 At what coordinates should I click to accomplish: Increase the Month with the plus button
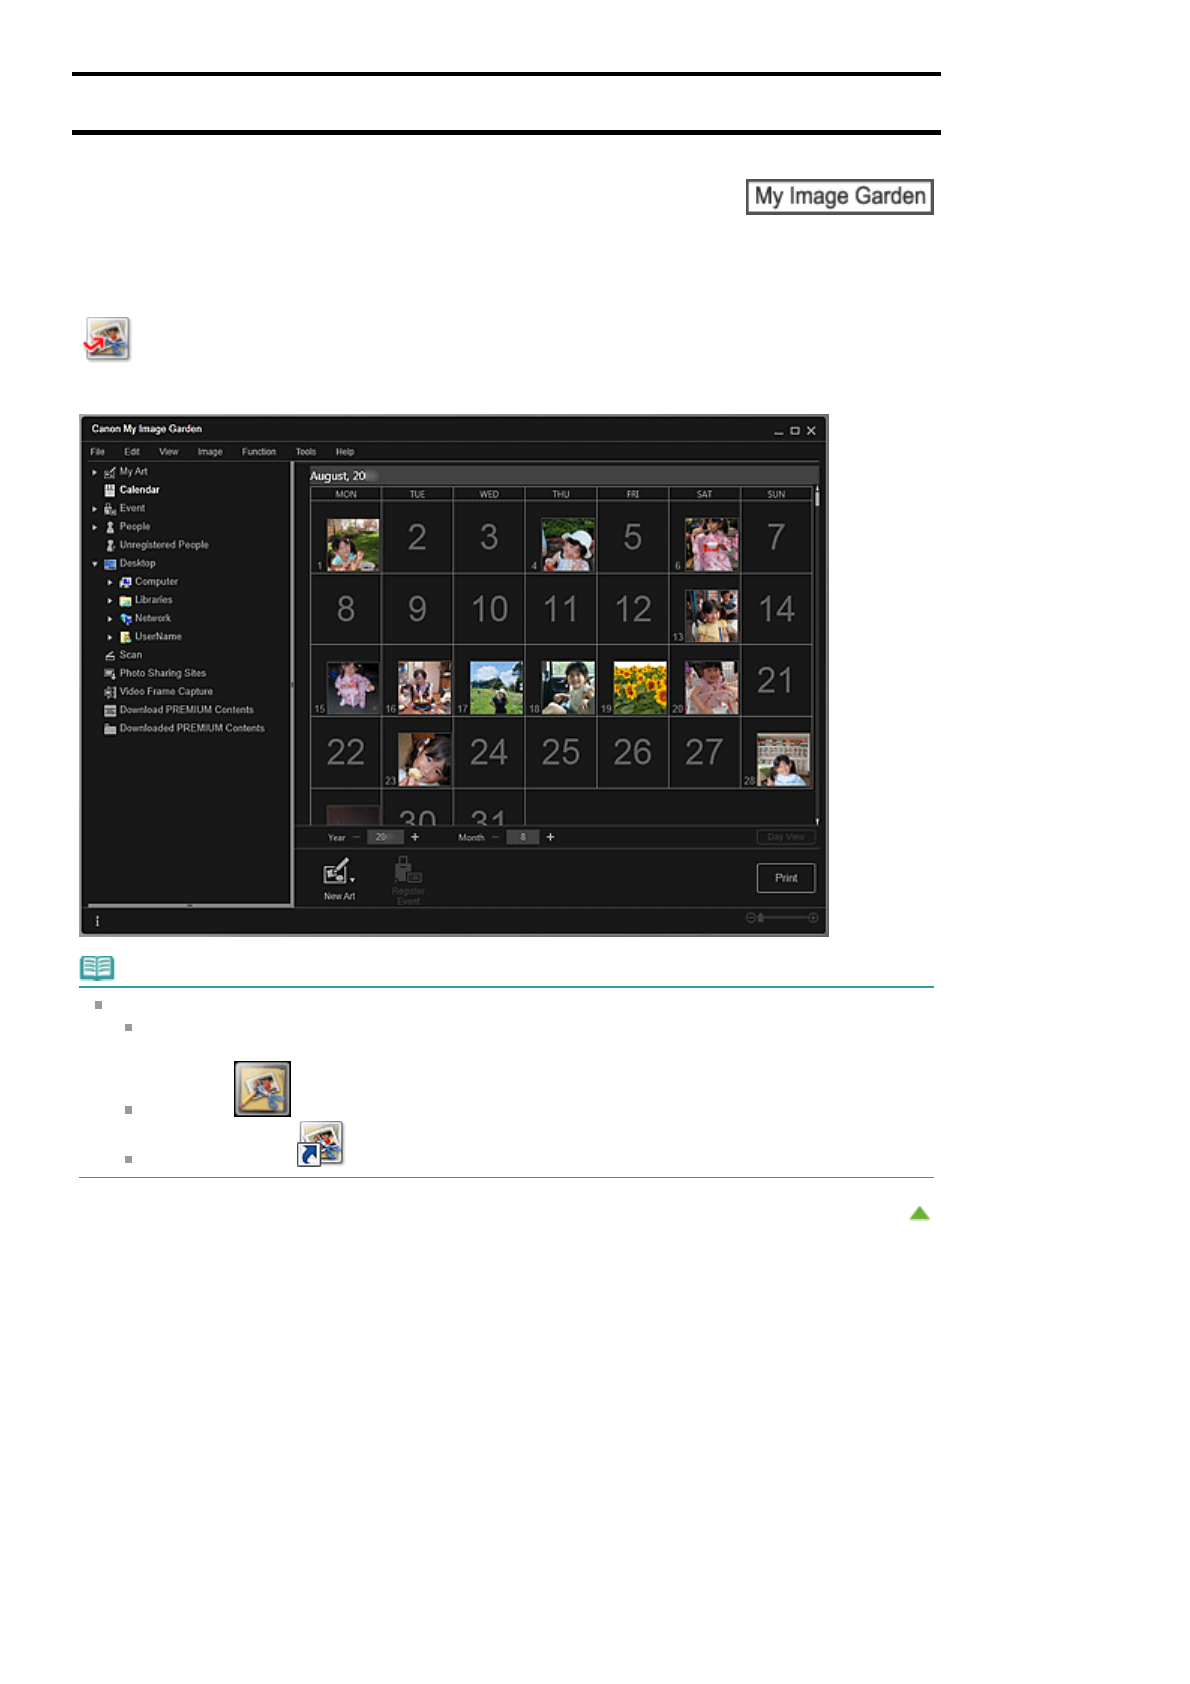[x=550, y=837]
